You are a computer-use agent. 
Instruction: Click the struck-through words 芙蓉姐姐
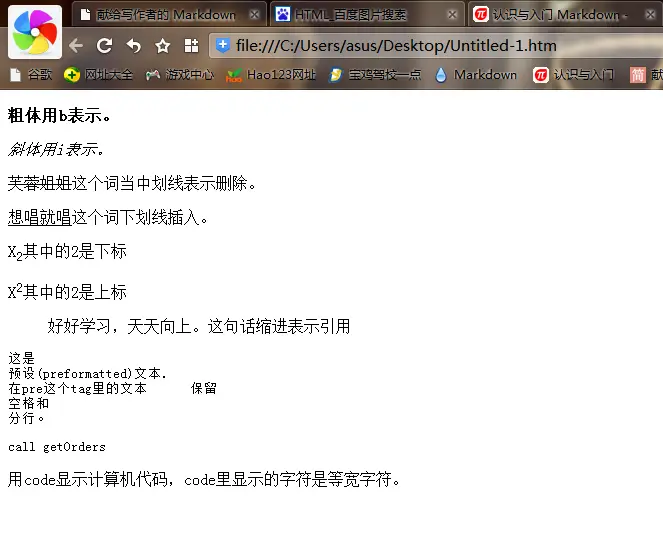click(40, 183)
